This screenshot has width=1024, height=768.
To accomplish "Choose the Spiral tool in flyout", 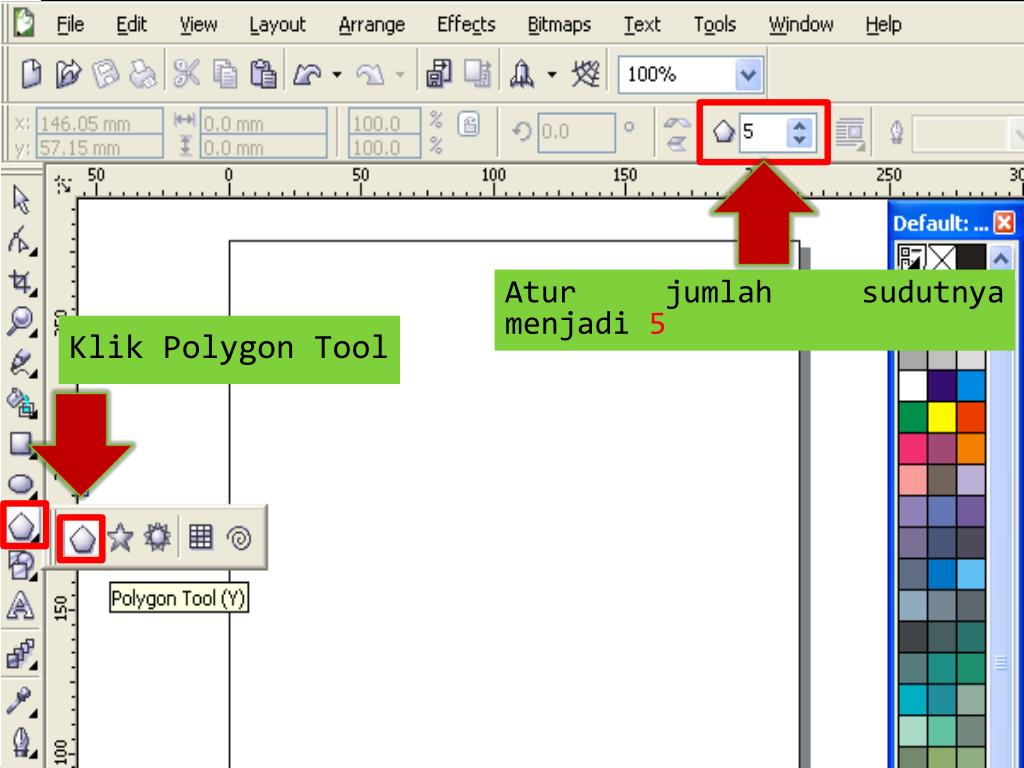I will (239, 538).
